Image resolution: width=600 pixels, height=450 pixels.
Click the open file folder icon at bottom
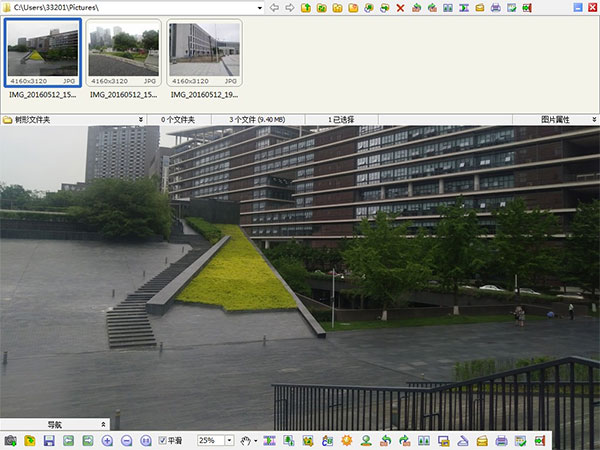point(29,440)
